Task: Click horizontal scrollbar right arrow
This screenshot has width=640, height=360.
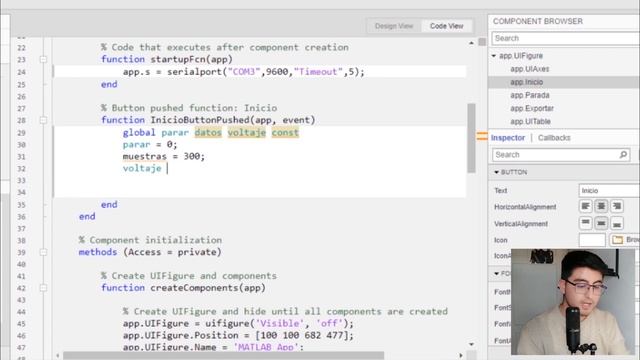Action: pyautogui.click(x=461, y=356)
